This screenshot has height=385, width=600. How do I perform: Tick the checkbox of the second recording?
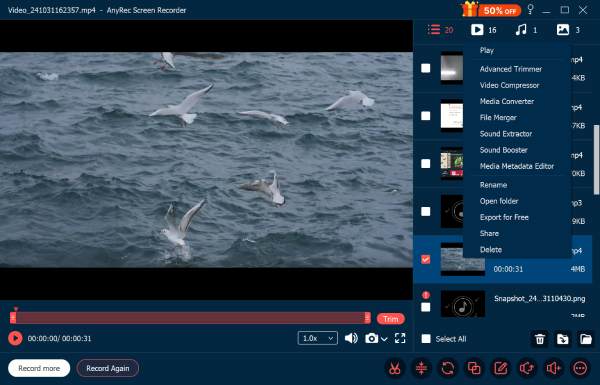pos(426,116)
